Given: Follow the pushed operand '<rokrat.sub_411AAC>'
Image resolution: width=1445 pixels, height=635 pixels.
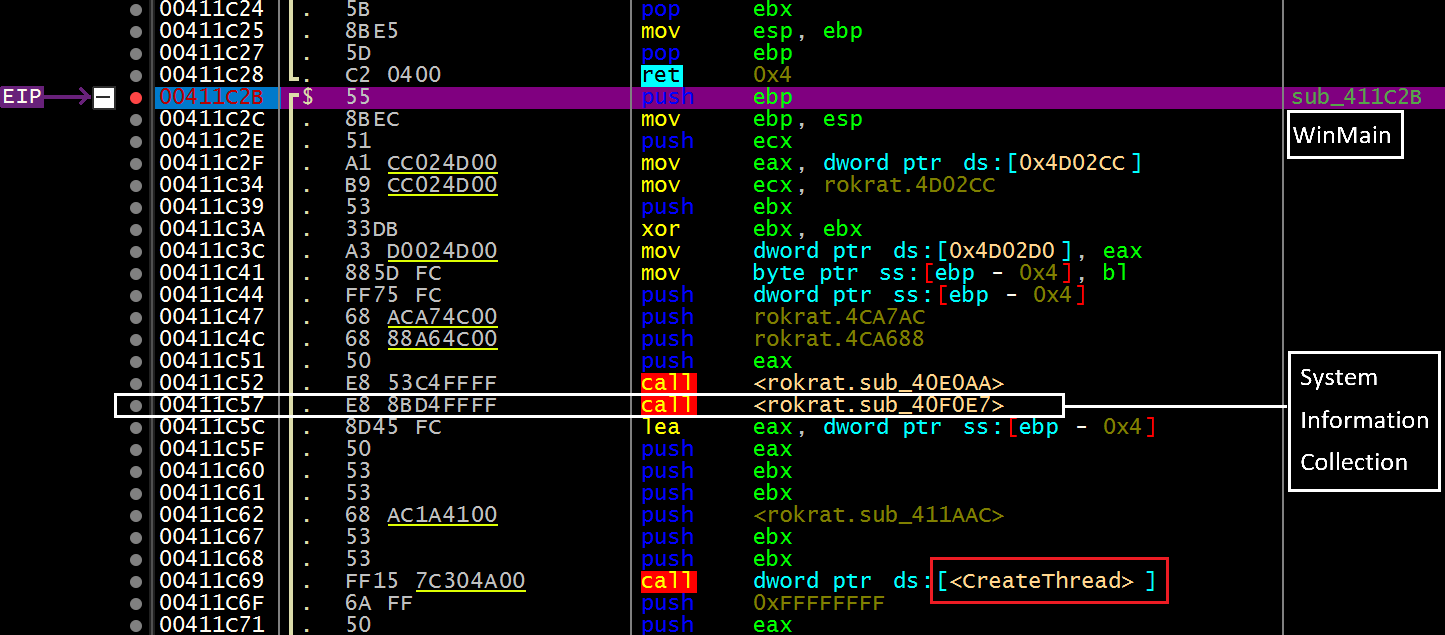Looking at the screenshot, I should (878, 515).
